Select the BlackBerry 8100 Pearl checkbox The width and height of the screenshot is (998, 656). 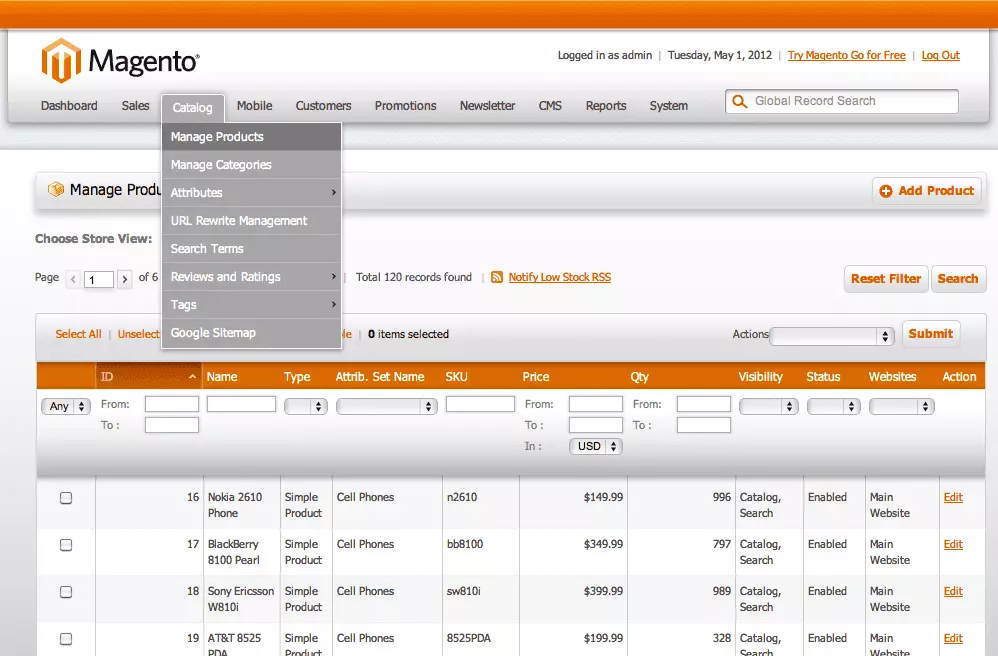(x=66, y=545)
